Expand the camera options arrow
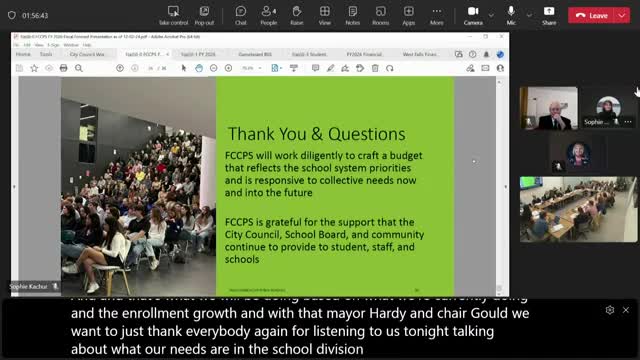This screenshot has width=640, height=360. pos(491,16)
